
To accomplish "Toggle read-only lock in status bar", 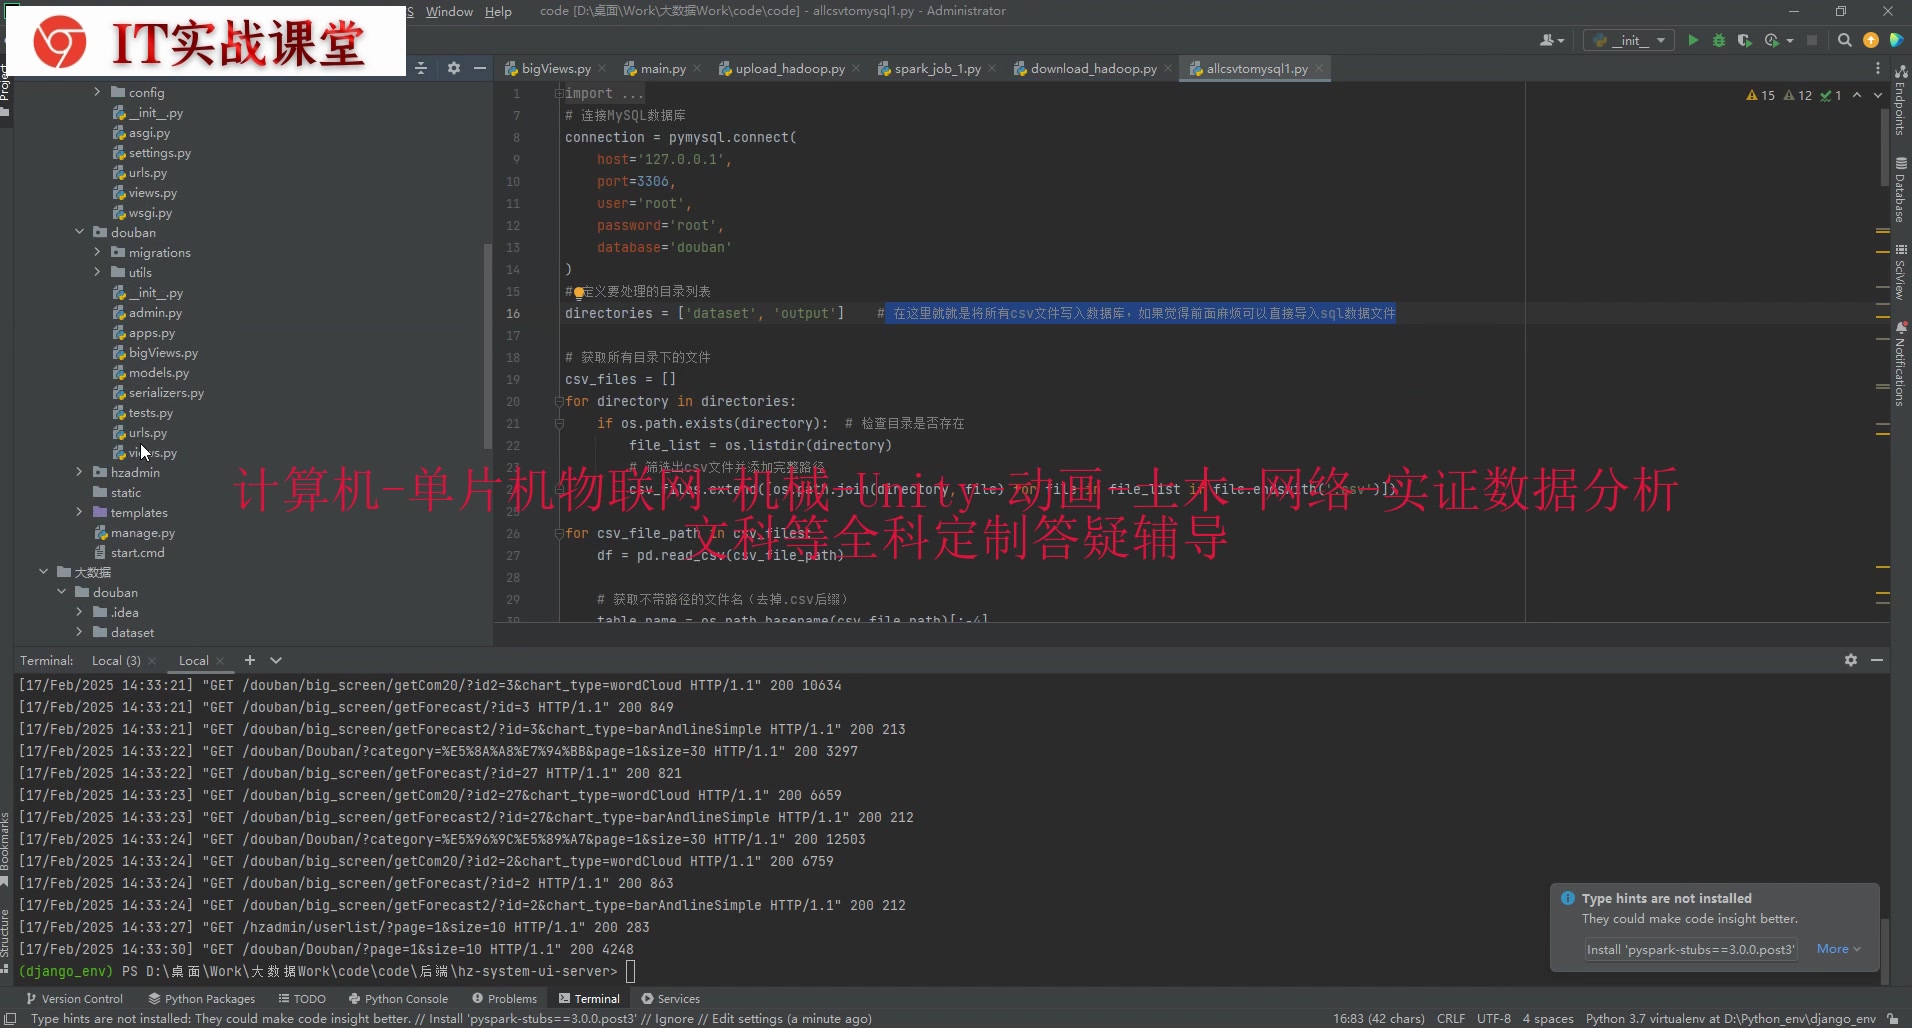I will pos(1893,1018).
